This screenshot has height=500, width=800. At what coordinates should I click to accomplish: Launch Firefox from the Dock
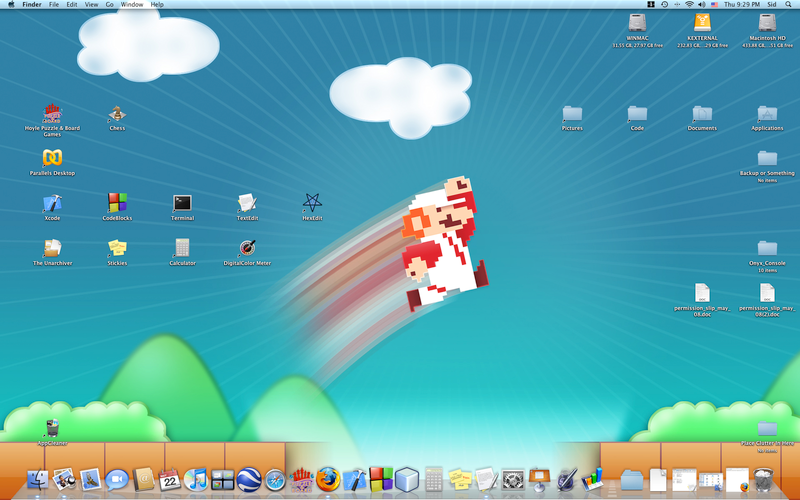[327, 480]
